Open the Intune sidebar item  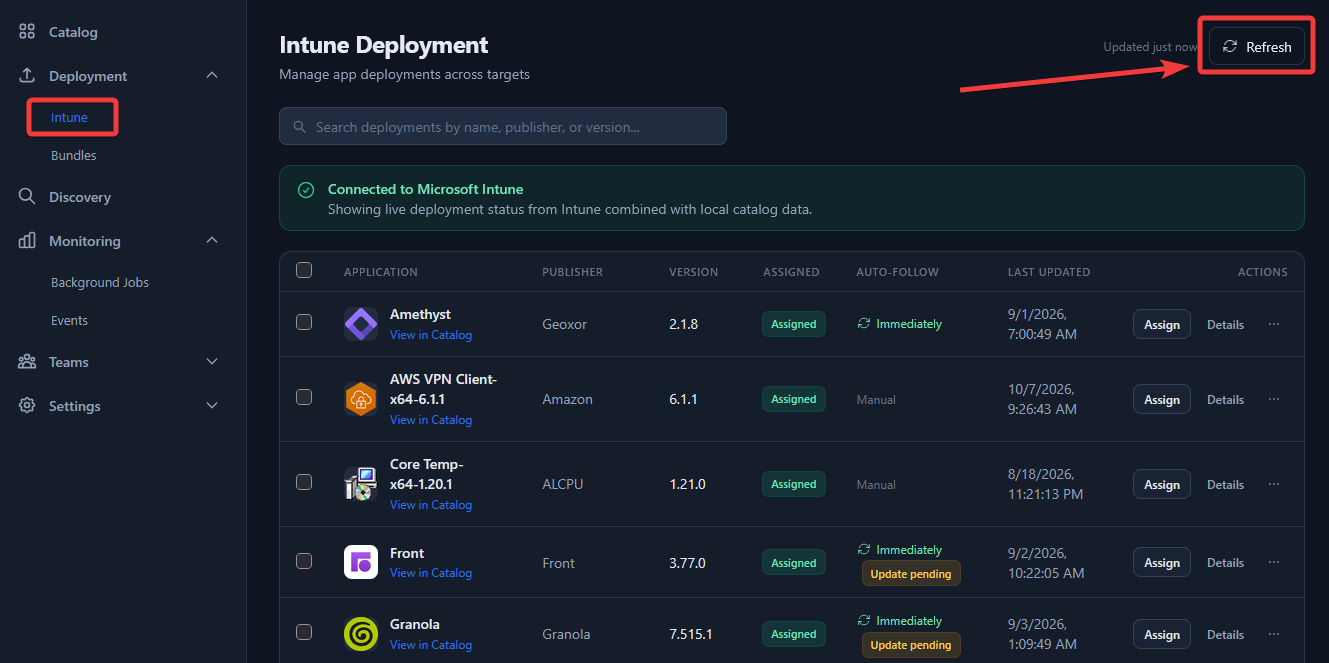pyautogui.click(x=70, y=117)
